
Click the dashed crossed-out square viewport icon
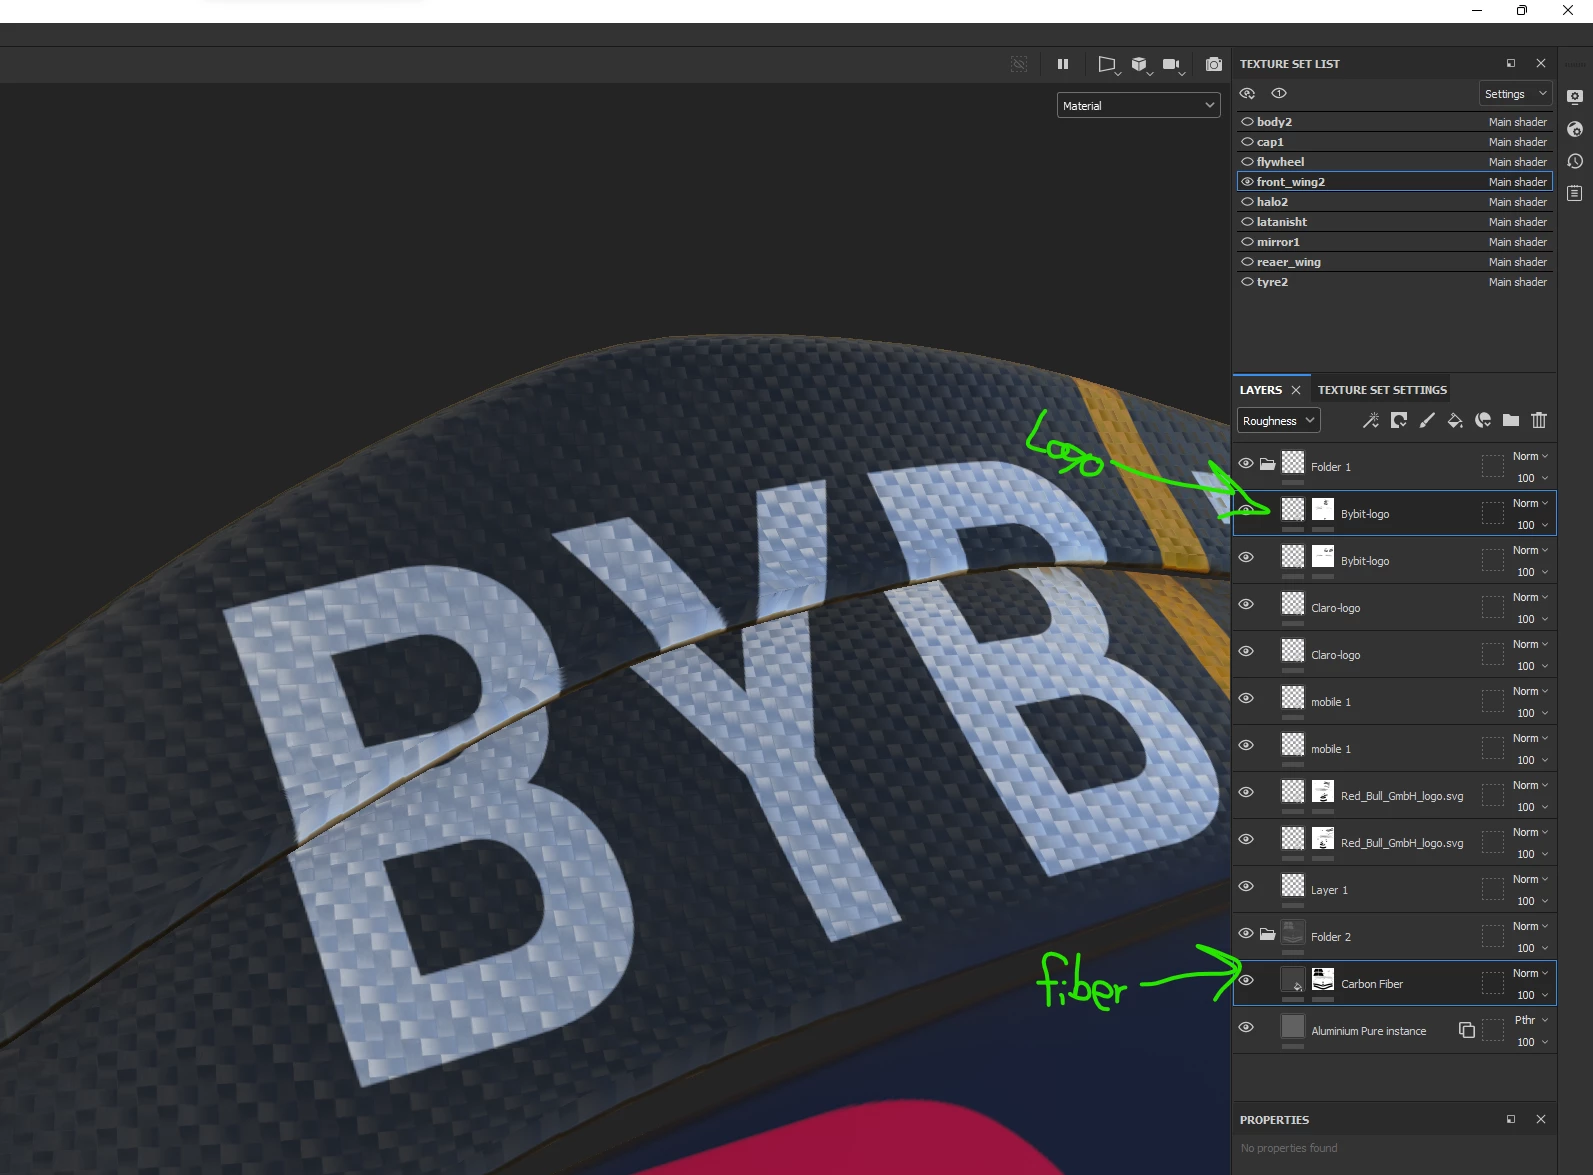point(1019,64)
